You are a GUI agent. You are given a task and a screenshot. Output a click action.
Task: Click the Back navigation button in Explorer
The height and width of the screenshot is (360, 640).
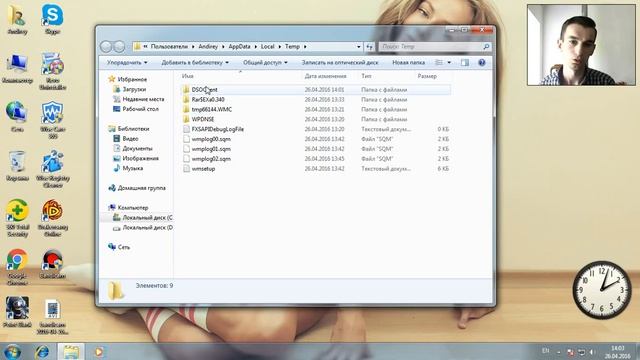[x=106, y=47]
